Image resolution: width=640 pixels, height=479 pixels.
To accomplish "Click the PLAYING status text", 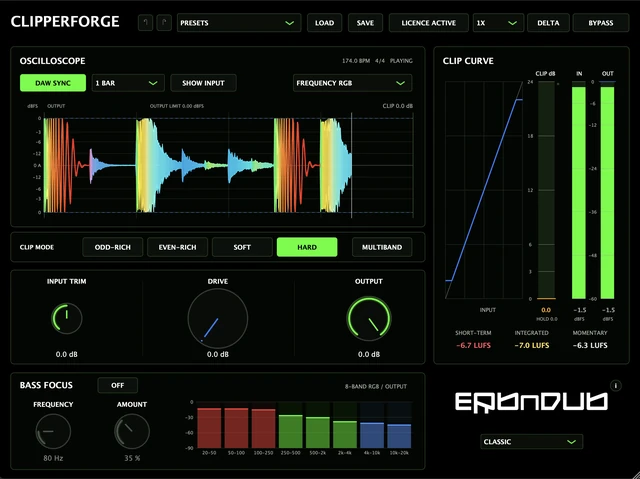I will pos(401,61).
